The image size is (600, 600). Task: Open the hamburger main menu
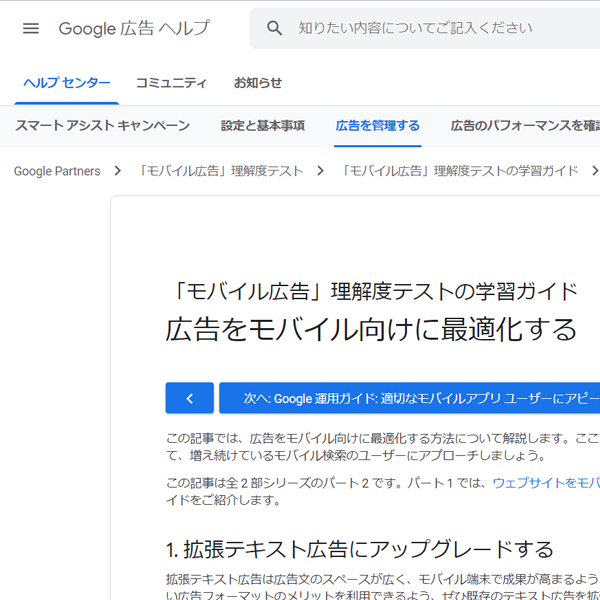pos(31,28)
